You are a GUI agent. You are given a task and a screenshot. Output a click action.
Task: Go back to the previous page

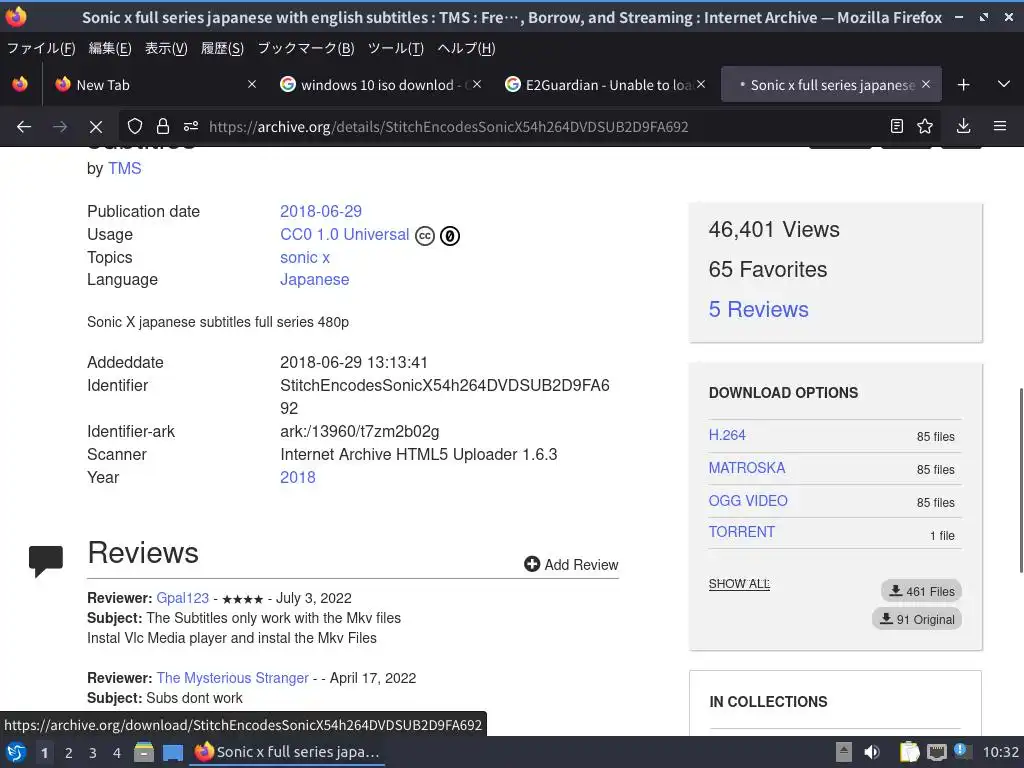point(24,127)
